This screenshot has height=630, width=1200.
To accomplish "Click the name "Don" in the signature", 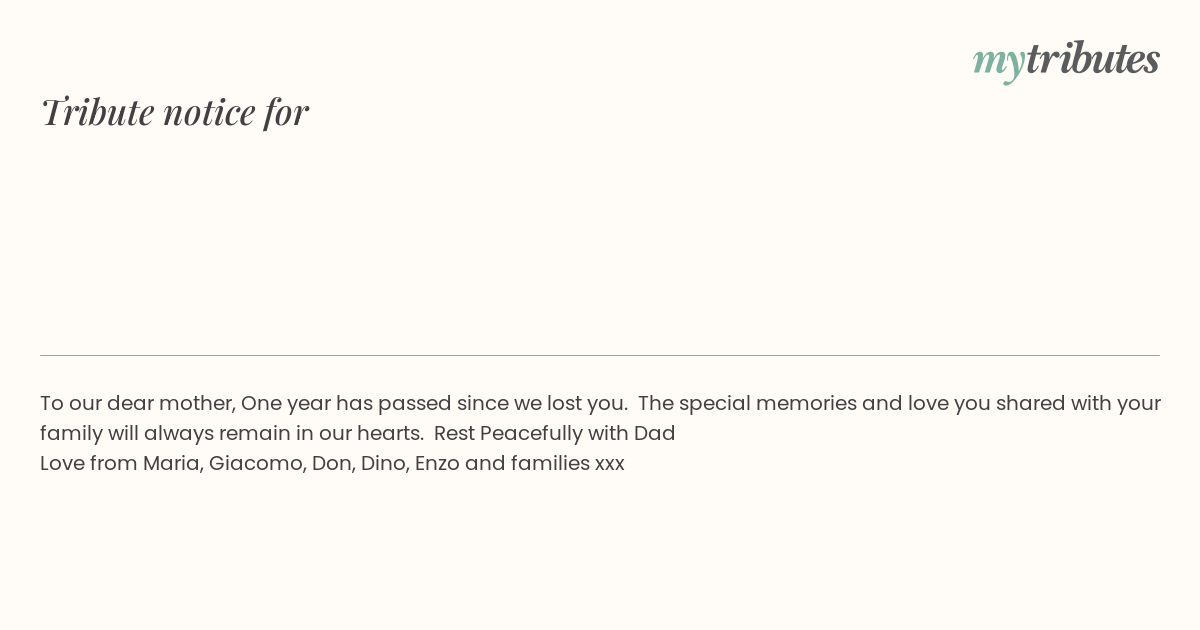I will (x=331, y=464).
